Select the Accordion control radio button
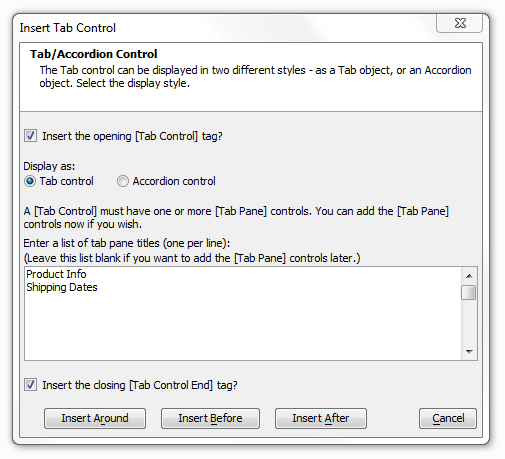 [123, 181]
